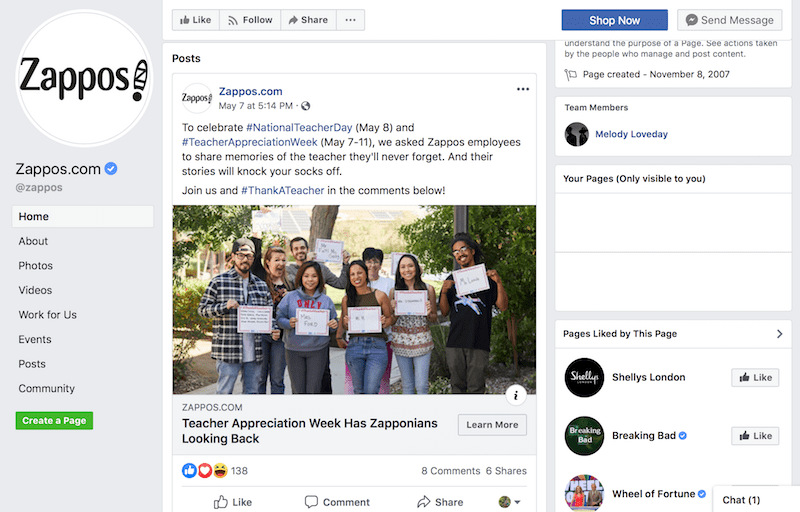The height and width of the screenshot is (512, 800).
Task: Open the Teacher Appreciation Week article title
Action: 310,431
